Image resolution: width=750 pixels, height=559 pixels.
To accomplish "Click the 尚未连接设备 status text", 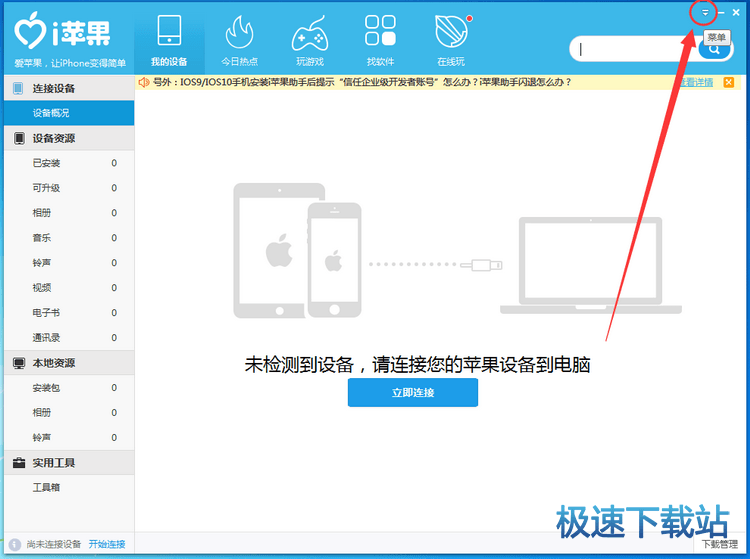I will point(54,544).
